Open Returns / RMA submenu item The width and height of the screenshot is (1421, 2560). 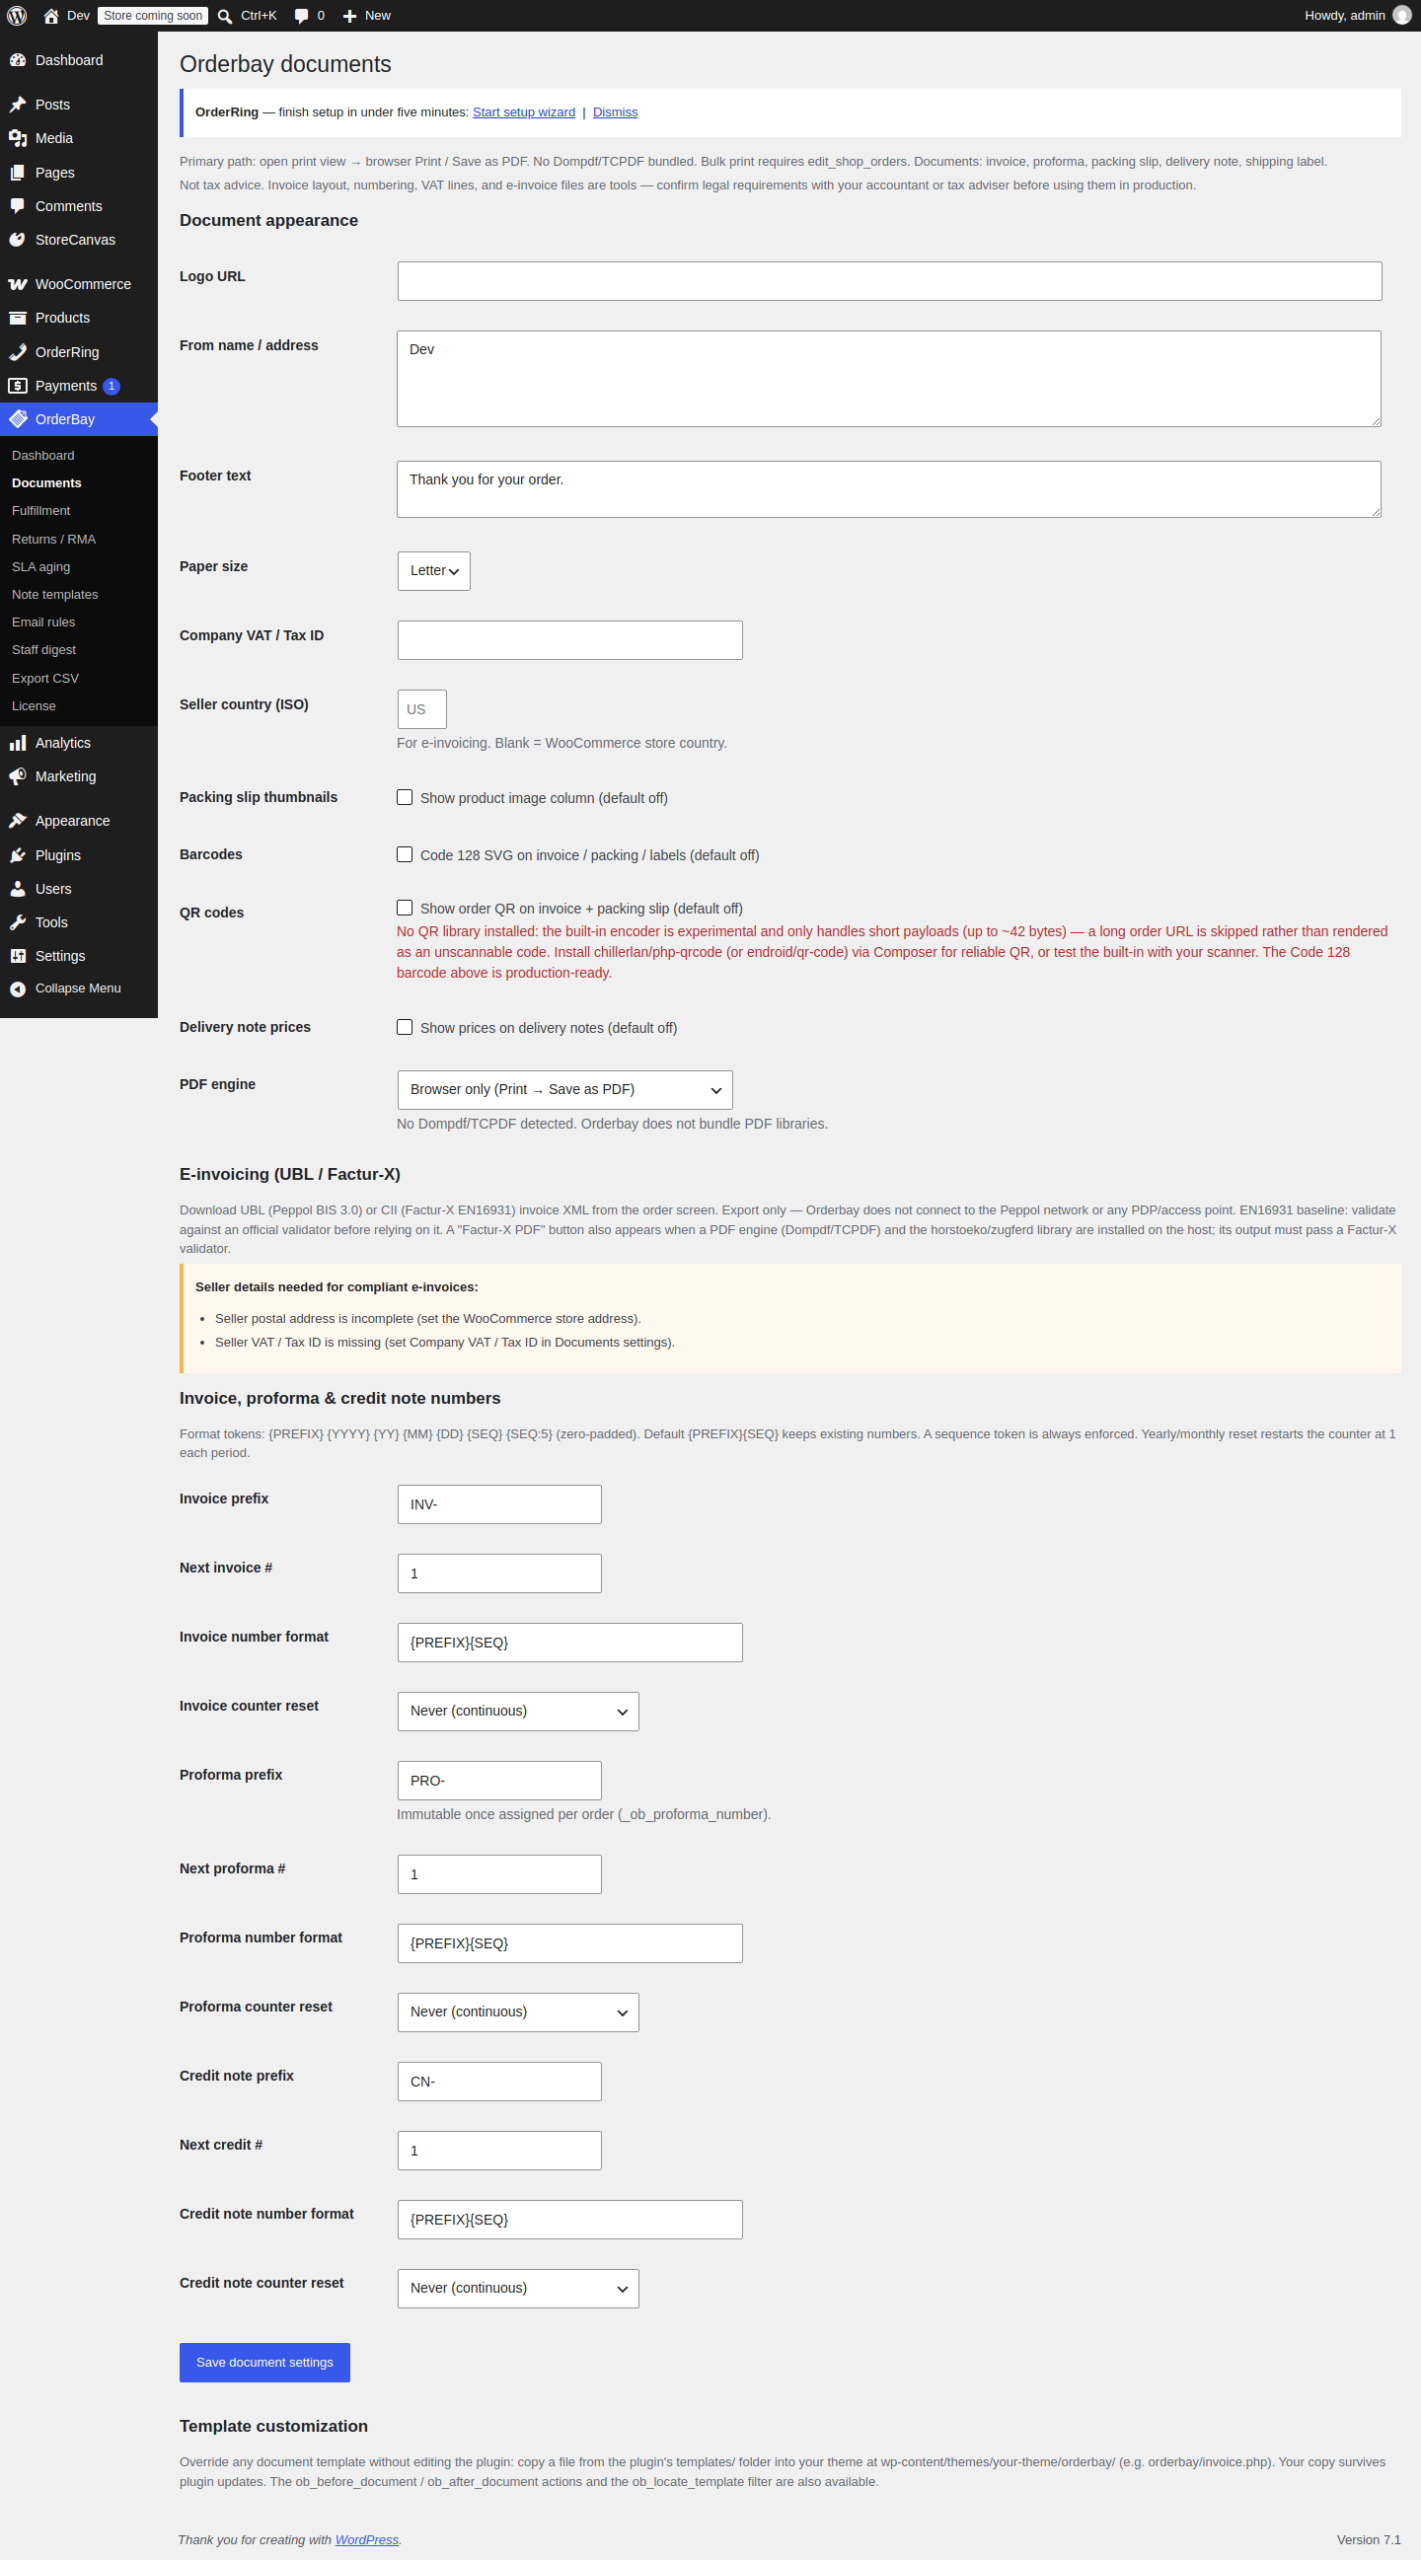54,540
